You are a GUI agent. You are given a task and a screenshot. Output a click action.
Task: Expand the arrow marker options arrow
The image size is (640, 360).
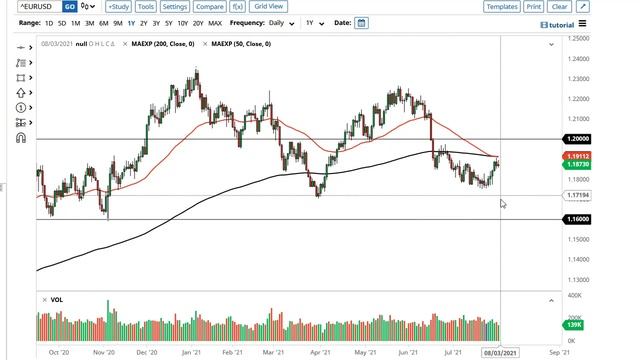click(x=31, y=93)
